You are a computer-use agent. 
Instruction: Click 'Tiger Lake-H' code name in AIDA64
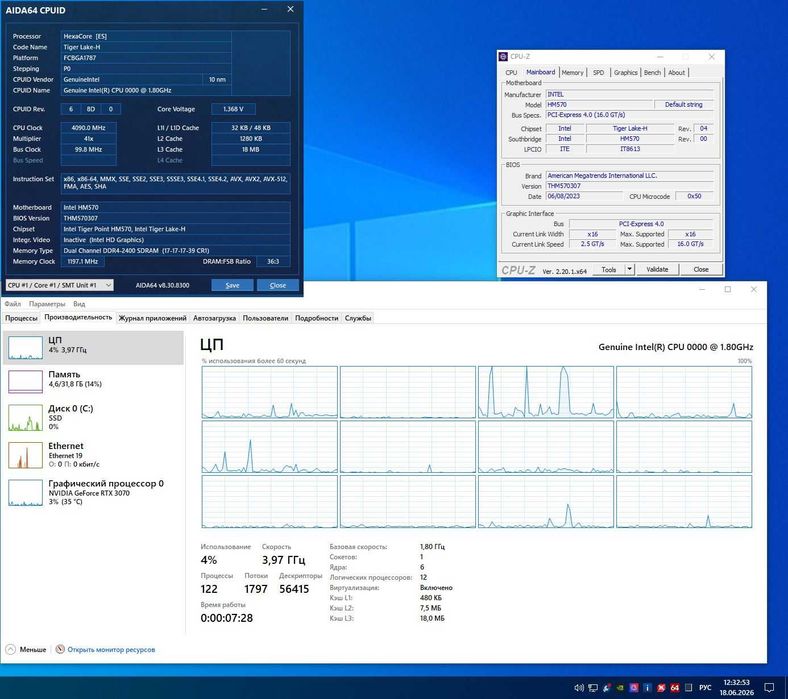146,47
